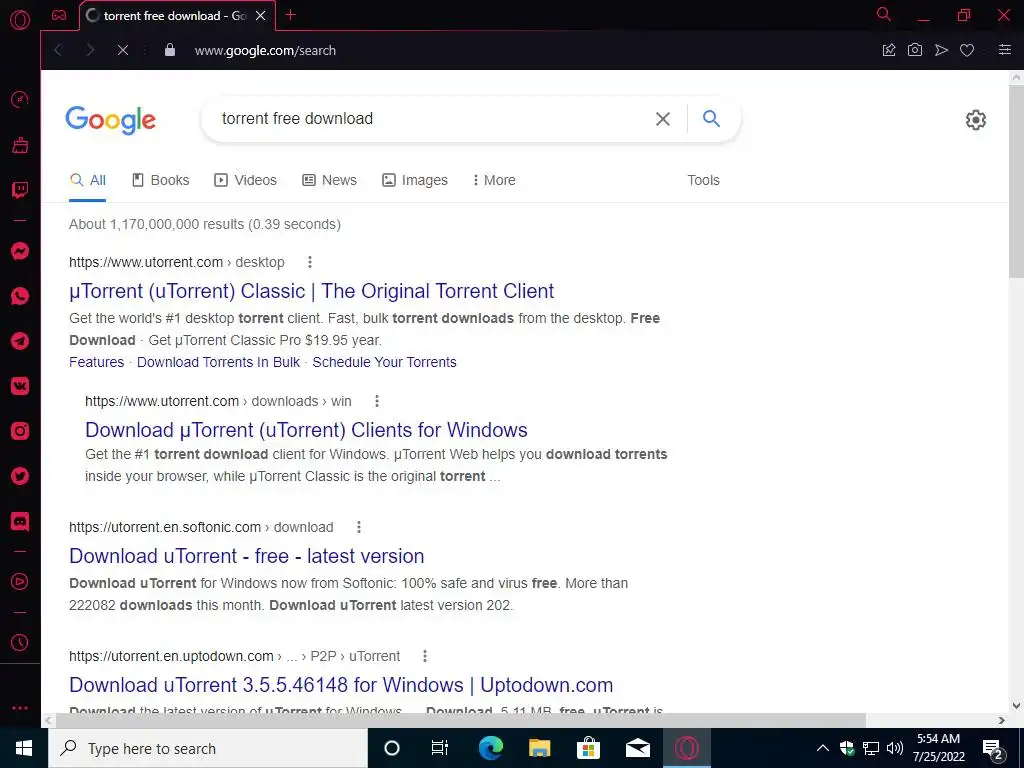
Task: Click the pen-and-square icon in address bar
Action: (889, 50)
